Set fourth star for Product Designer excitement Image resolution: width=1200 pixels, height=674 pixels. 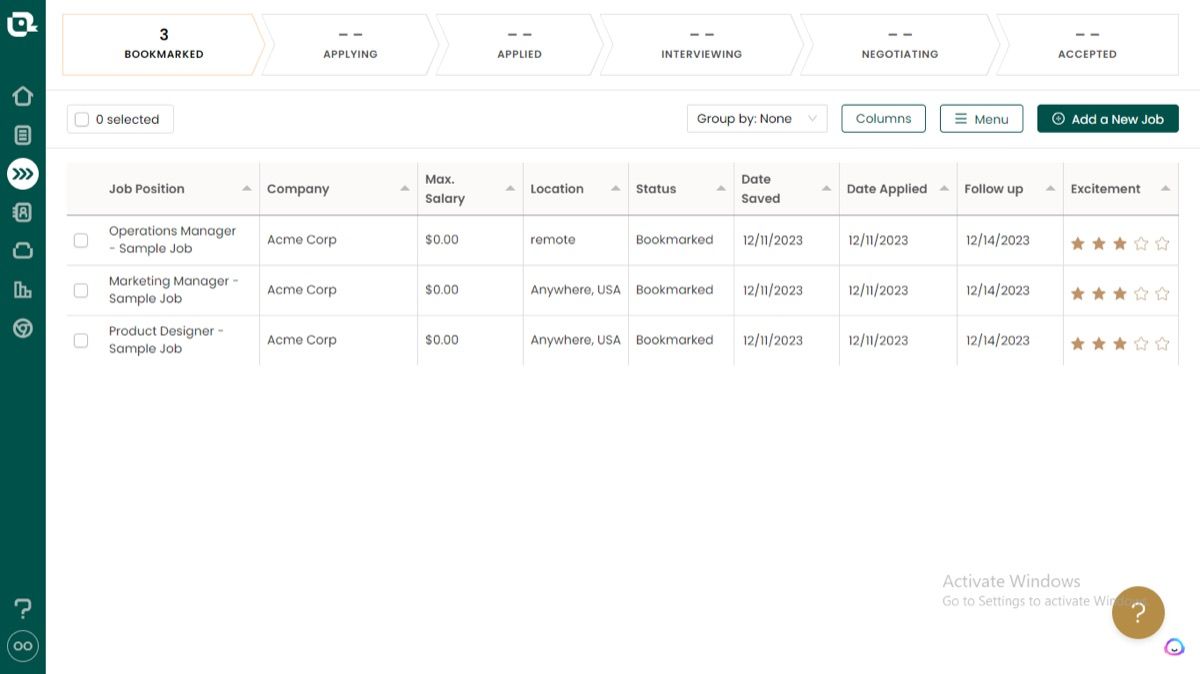1141,343
